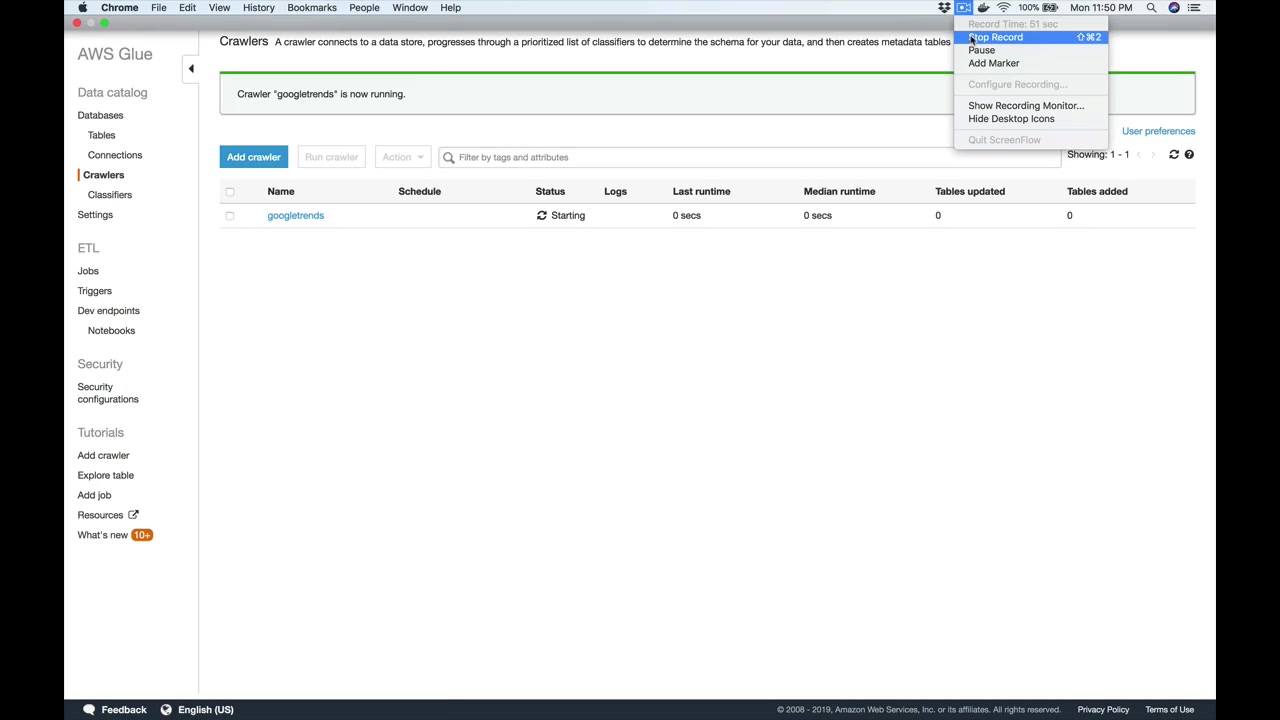Click the globe language icon
The height and width of the screenshot is (720, 1280).
click(x=166, y=710)
